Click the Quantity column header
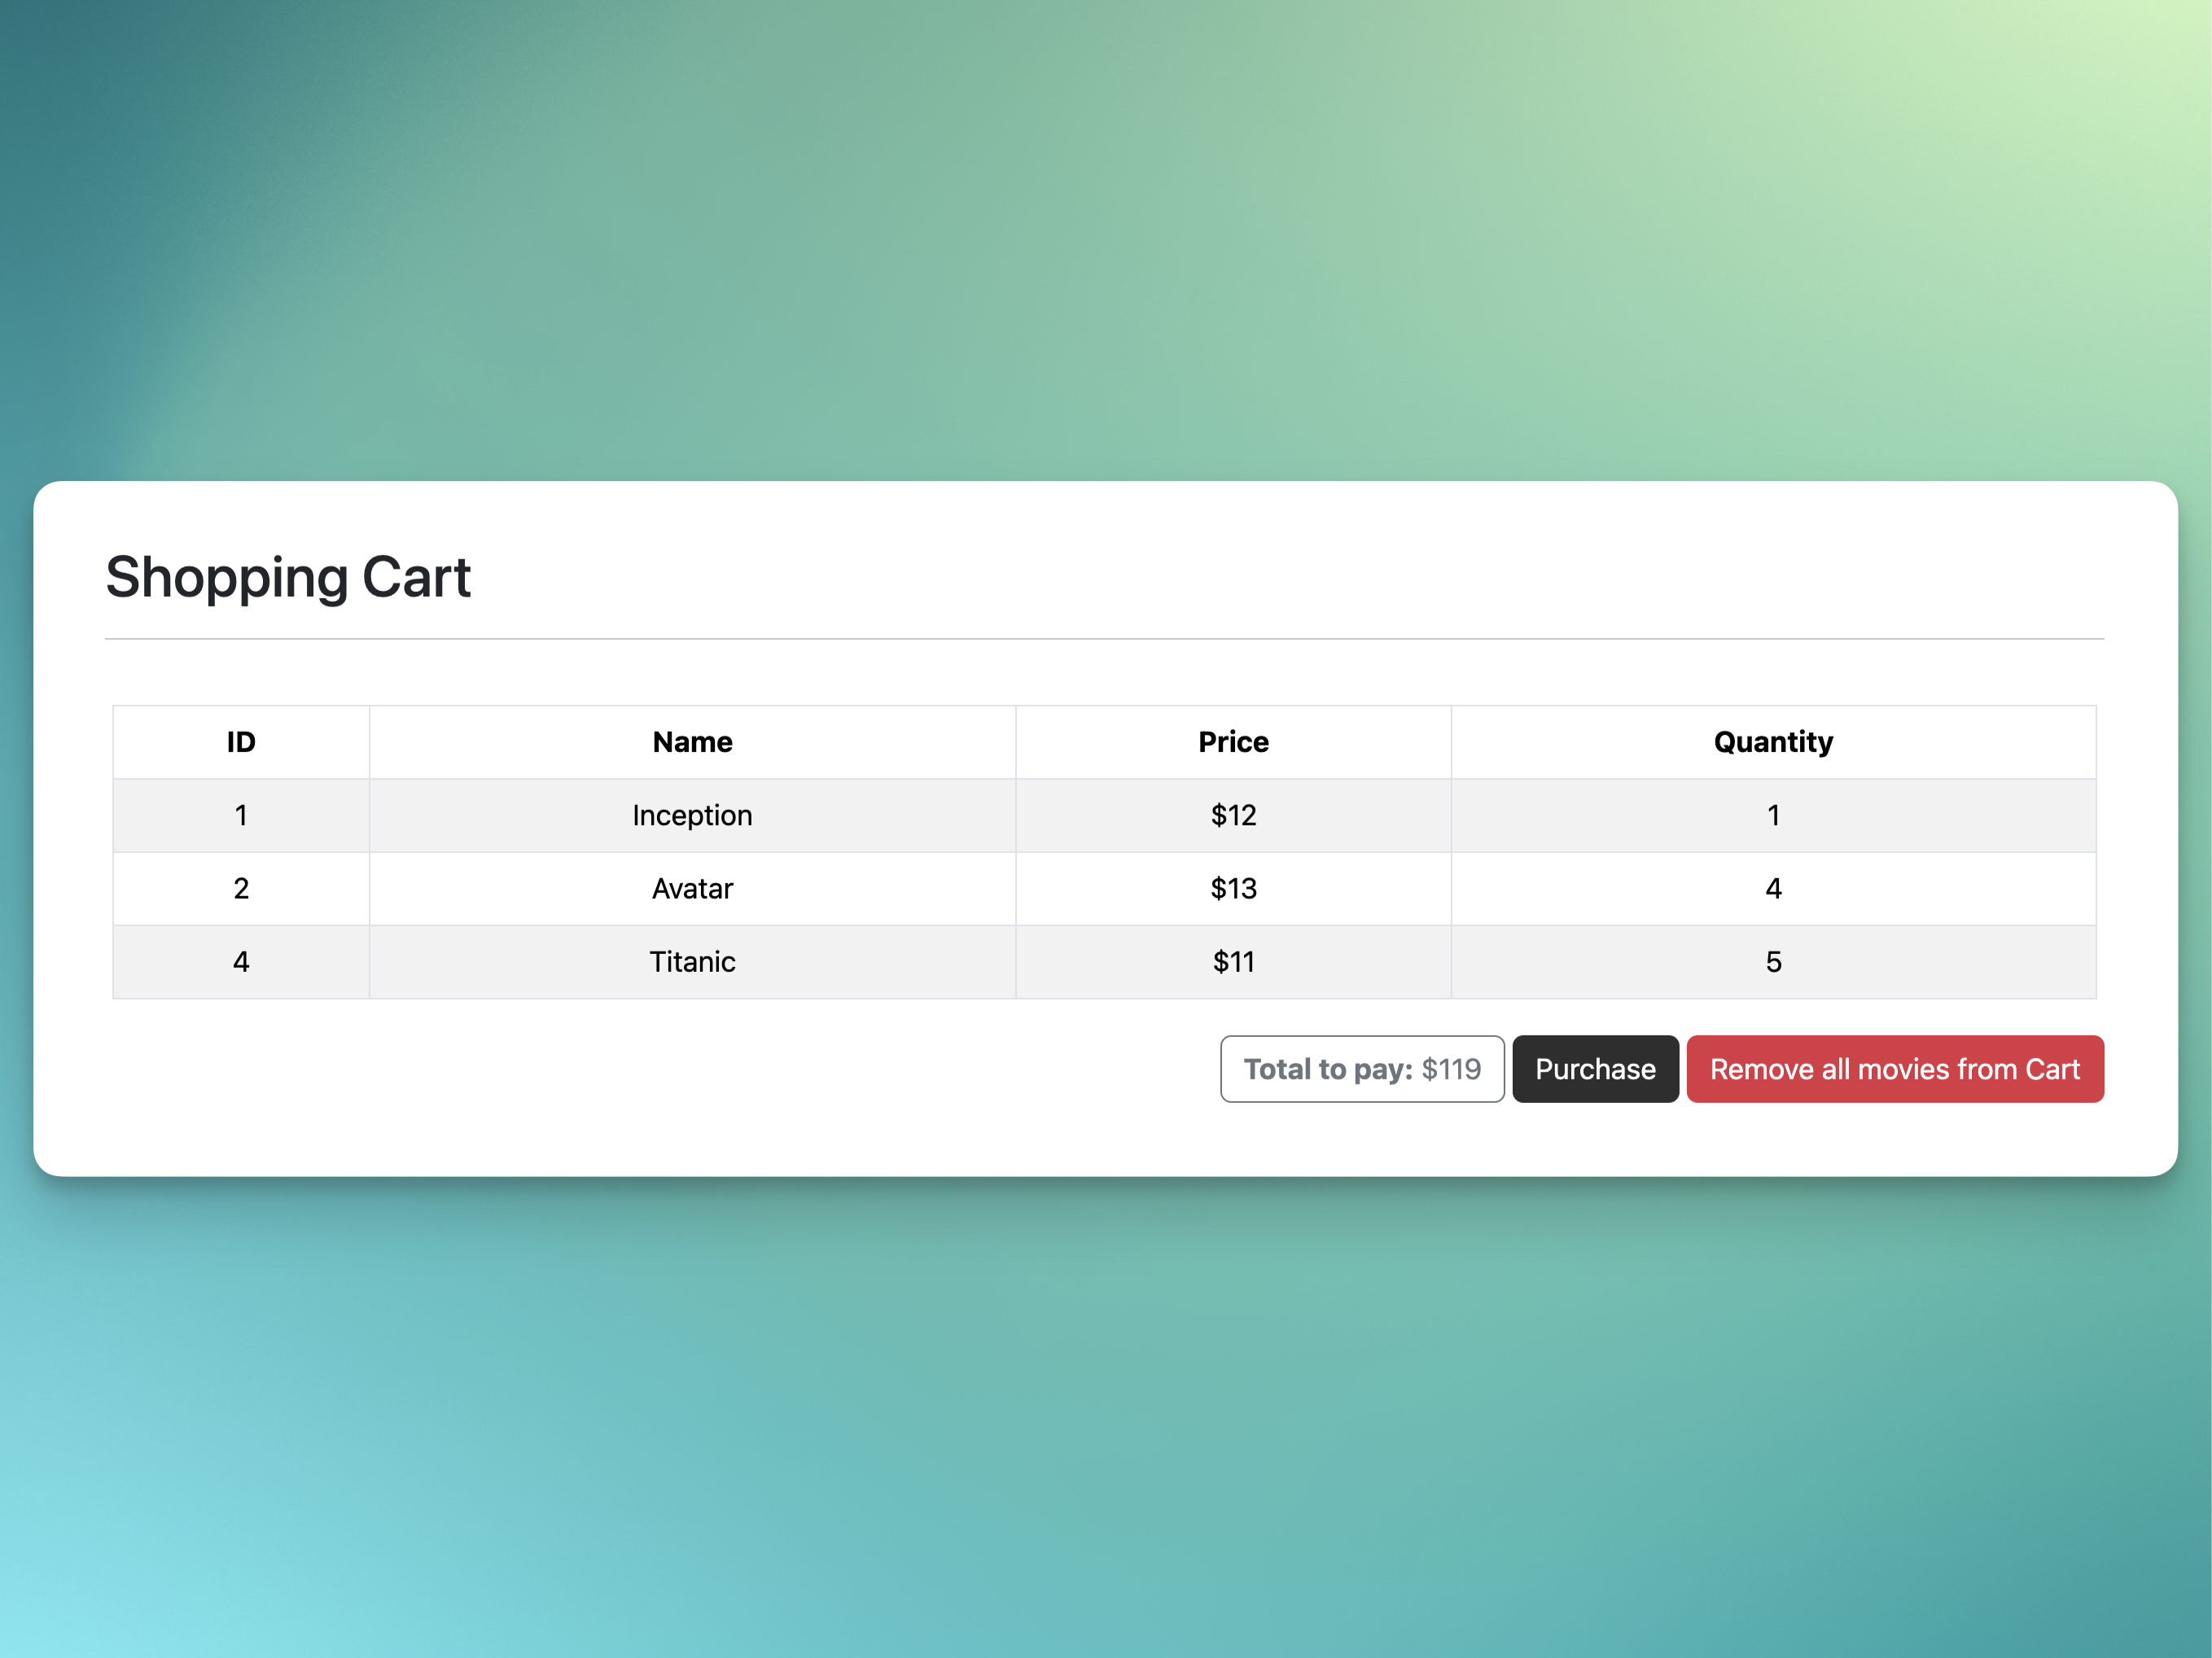 coord(1772,742)
